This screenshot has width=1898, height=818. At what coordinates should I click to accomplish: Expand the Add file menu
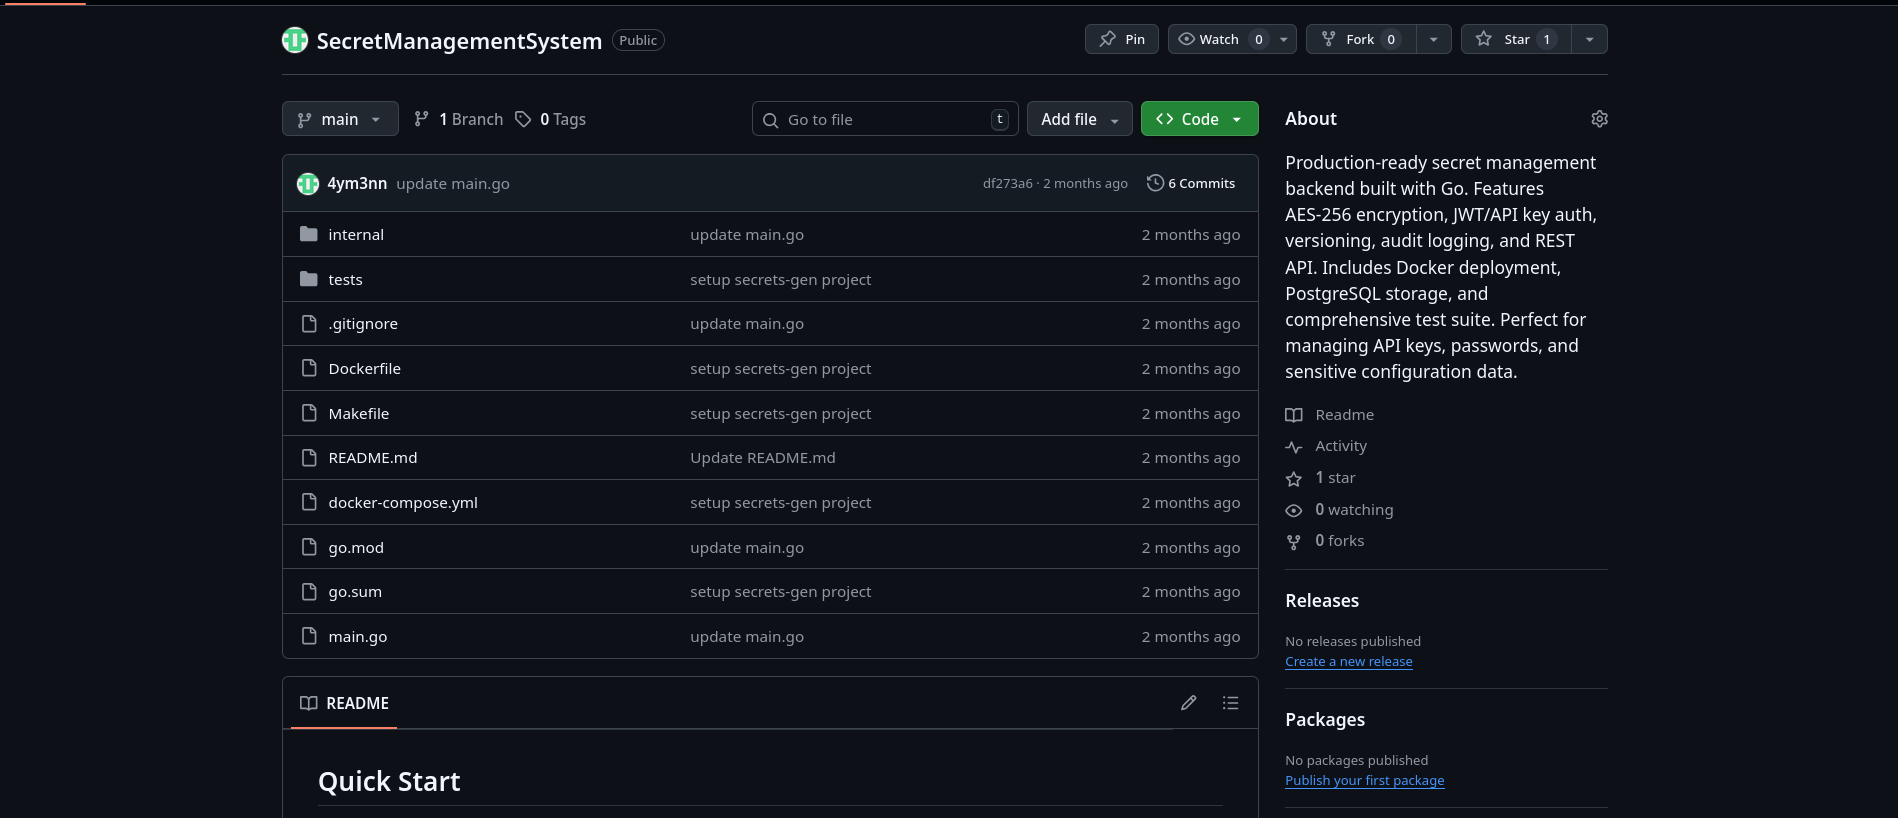pyautogui.click(x=1079, y=119)
